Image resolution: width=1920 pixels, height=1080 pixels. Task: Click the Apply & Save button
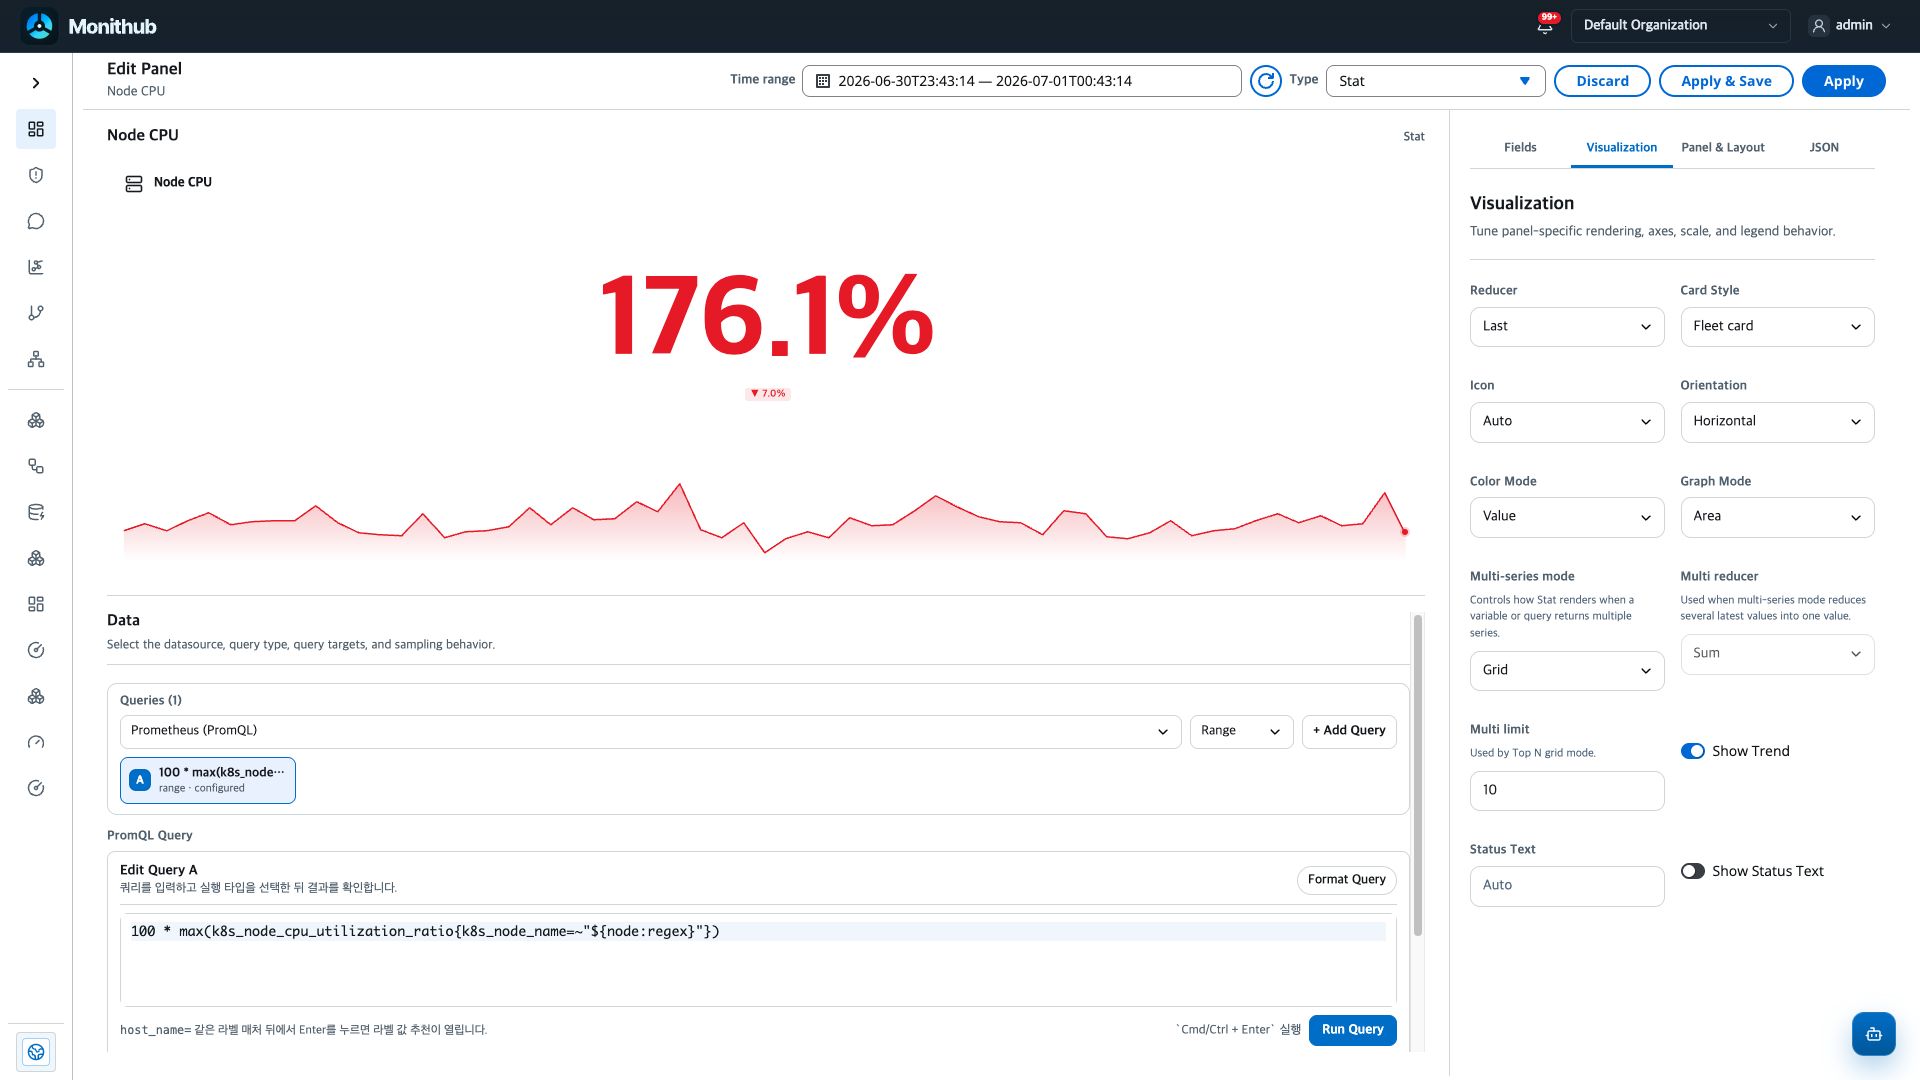tap(1726, 81)
